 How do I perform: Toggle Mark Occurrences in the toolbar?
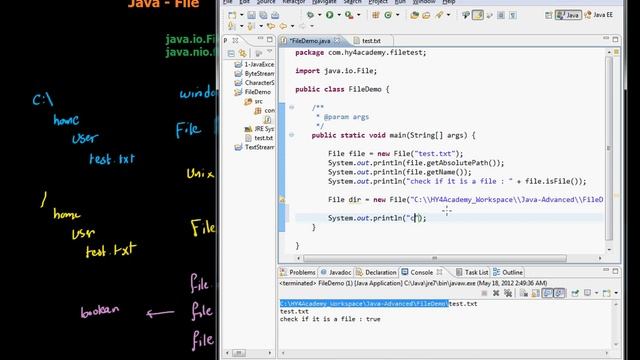[478, 15]
